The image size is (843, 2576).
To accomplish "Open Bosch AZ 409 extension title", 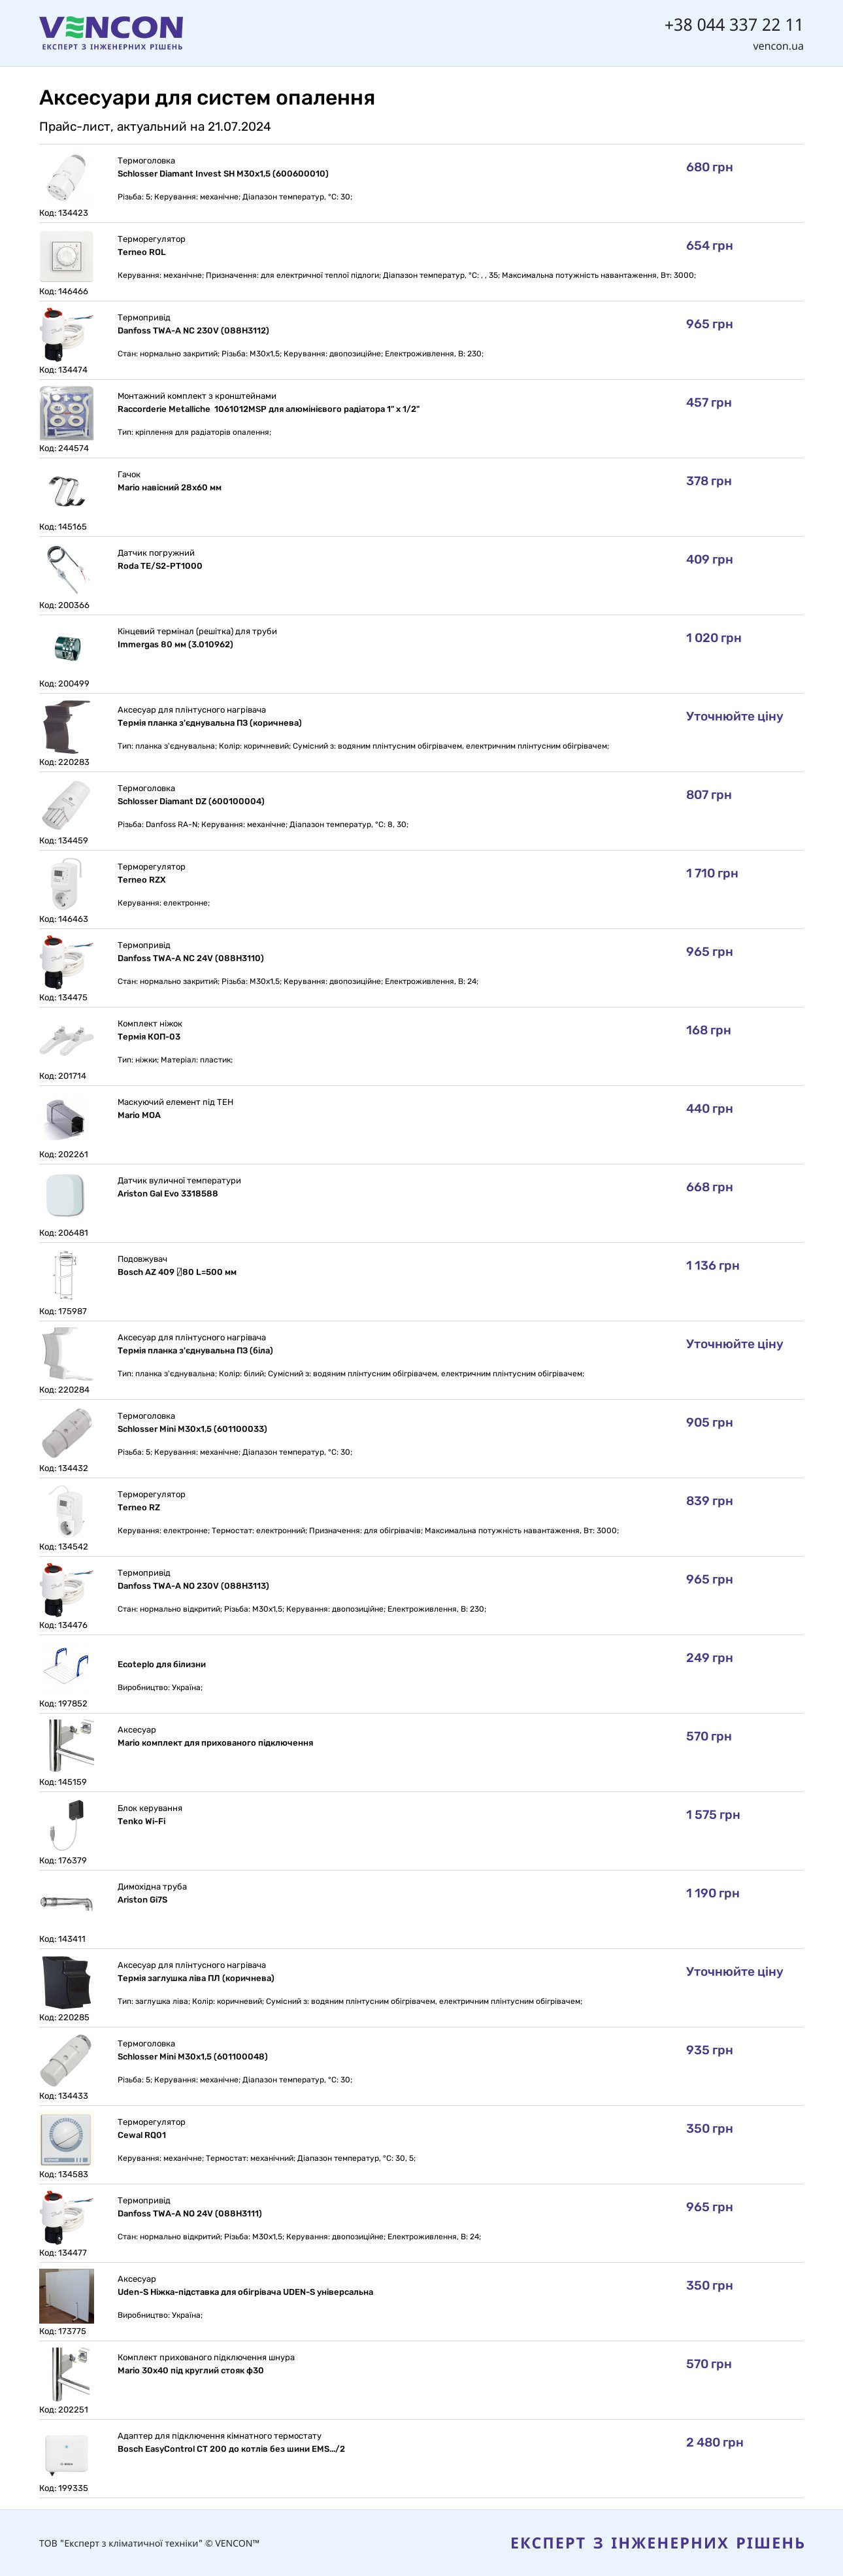I will click(177, 1272).
